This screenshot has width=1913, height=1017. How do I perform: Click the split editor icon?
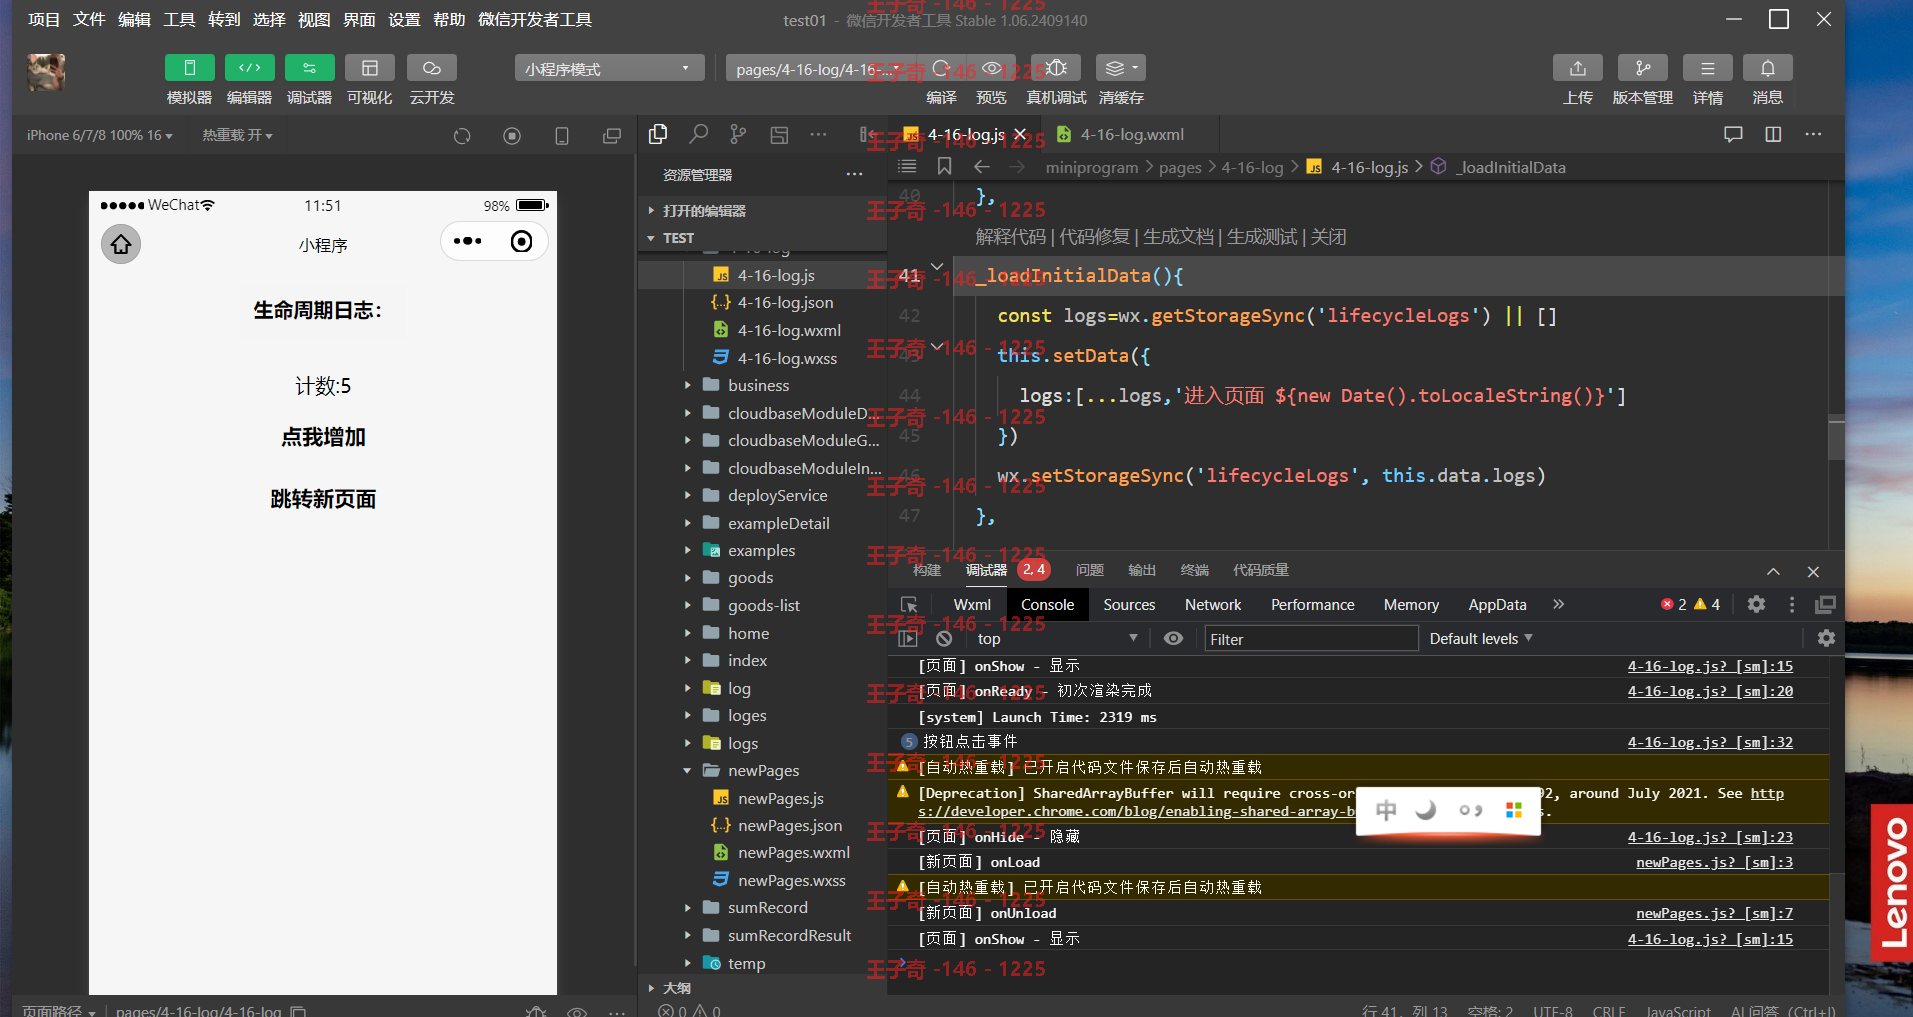point(1773,134)
